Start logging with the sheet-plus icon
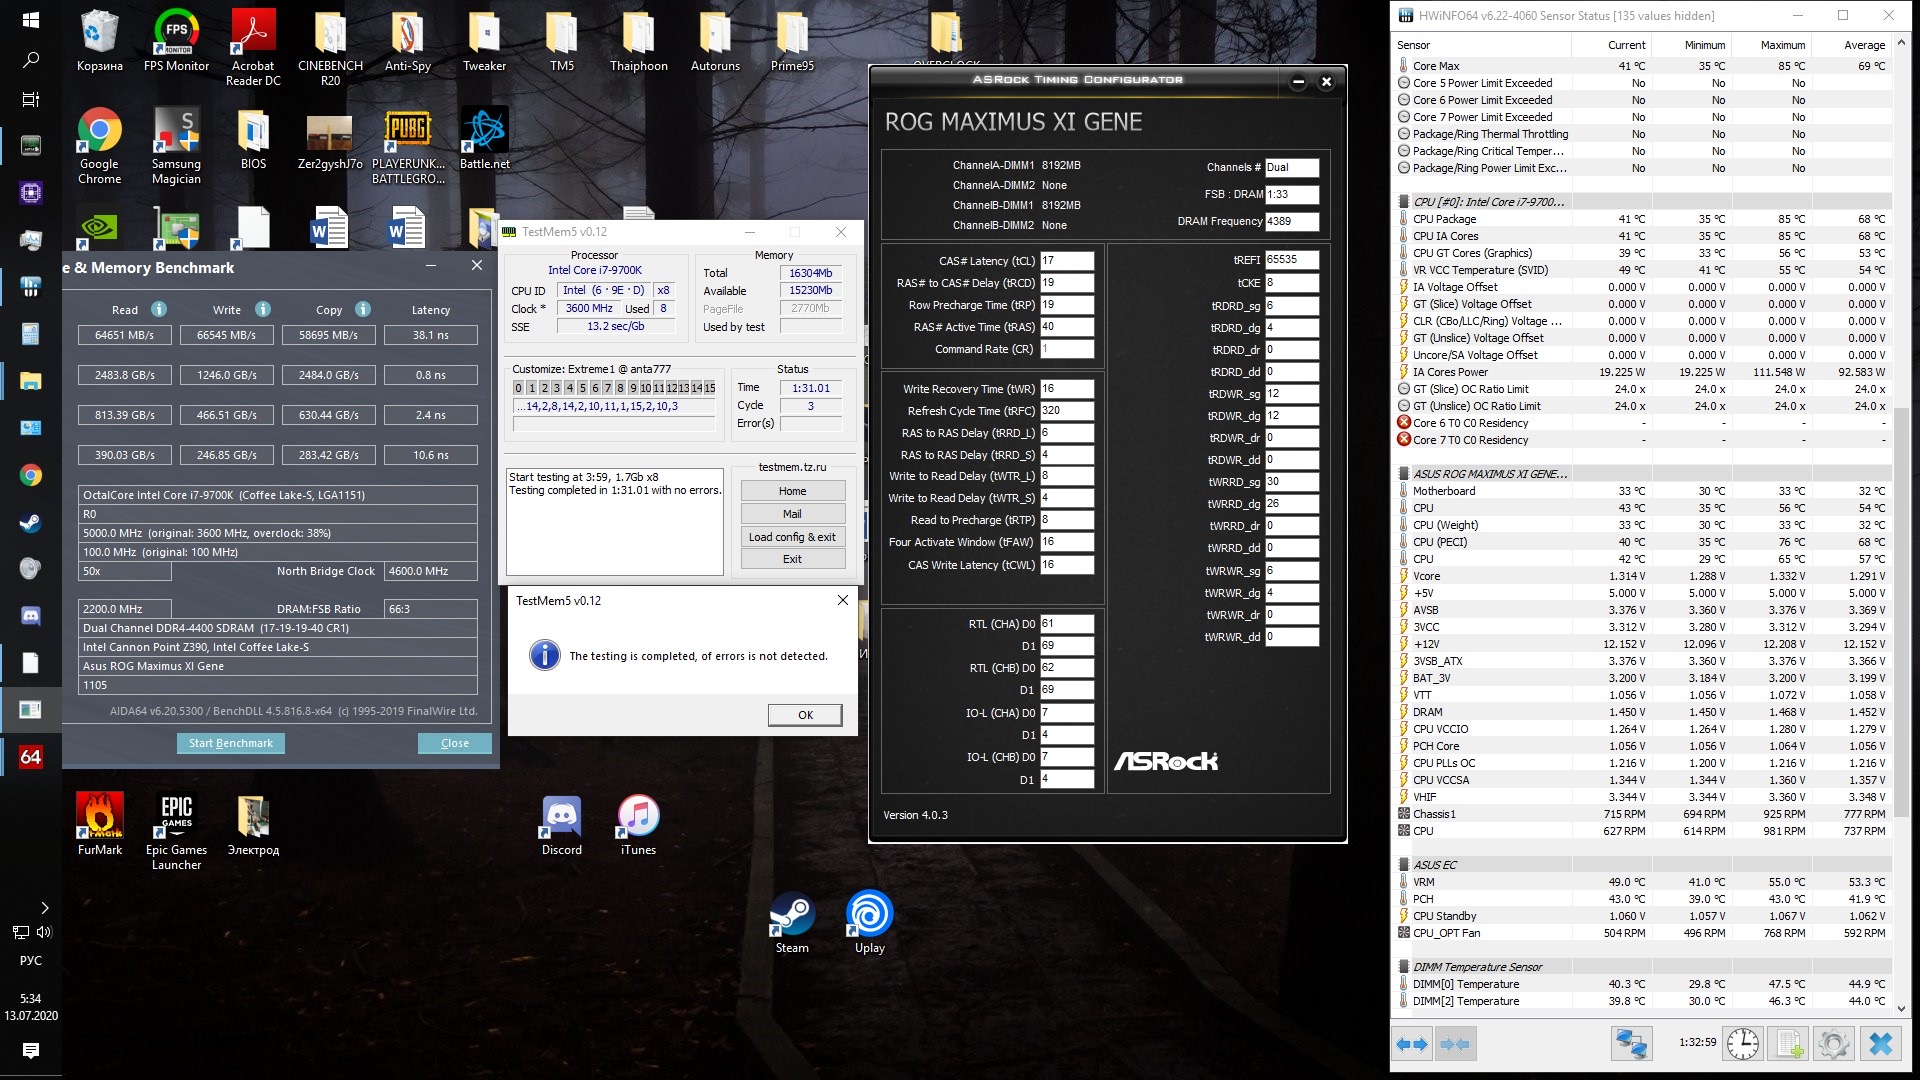Screen dimensions: 1920x1080 pos(1789,1044)
